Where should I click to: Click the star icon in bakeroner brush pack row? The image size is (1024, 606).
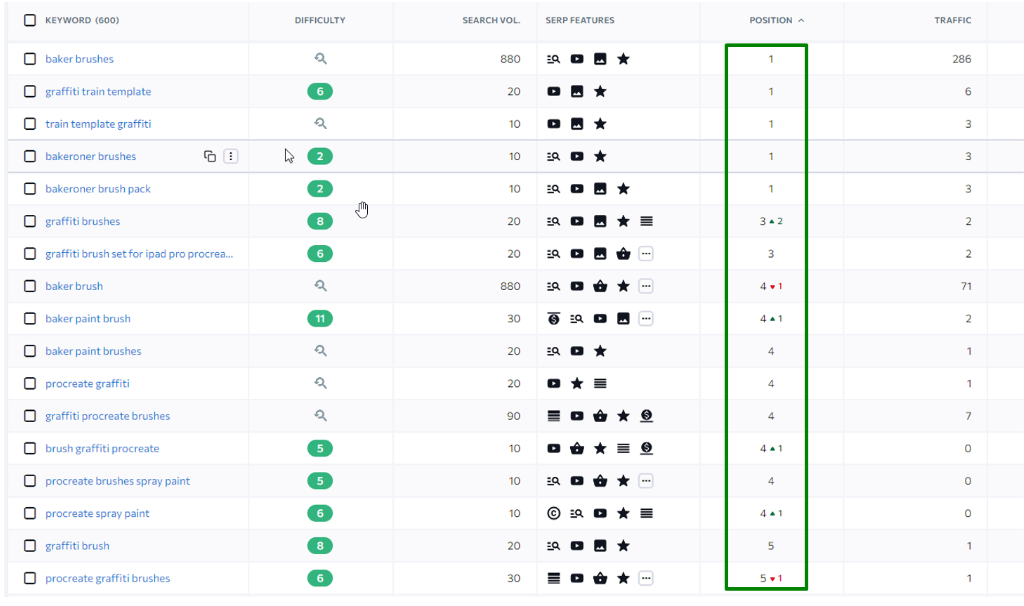click(623, 189)
